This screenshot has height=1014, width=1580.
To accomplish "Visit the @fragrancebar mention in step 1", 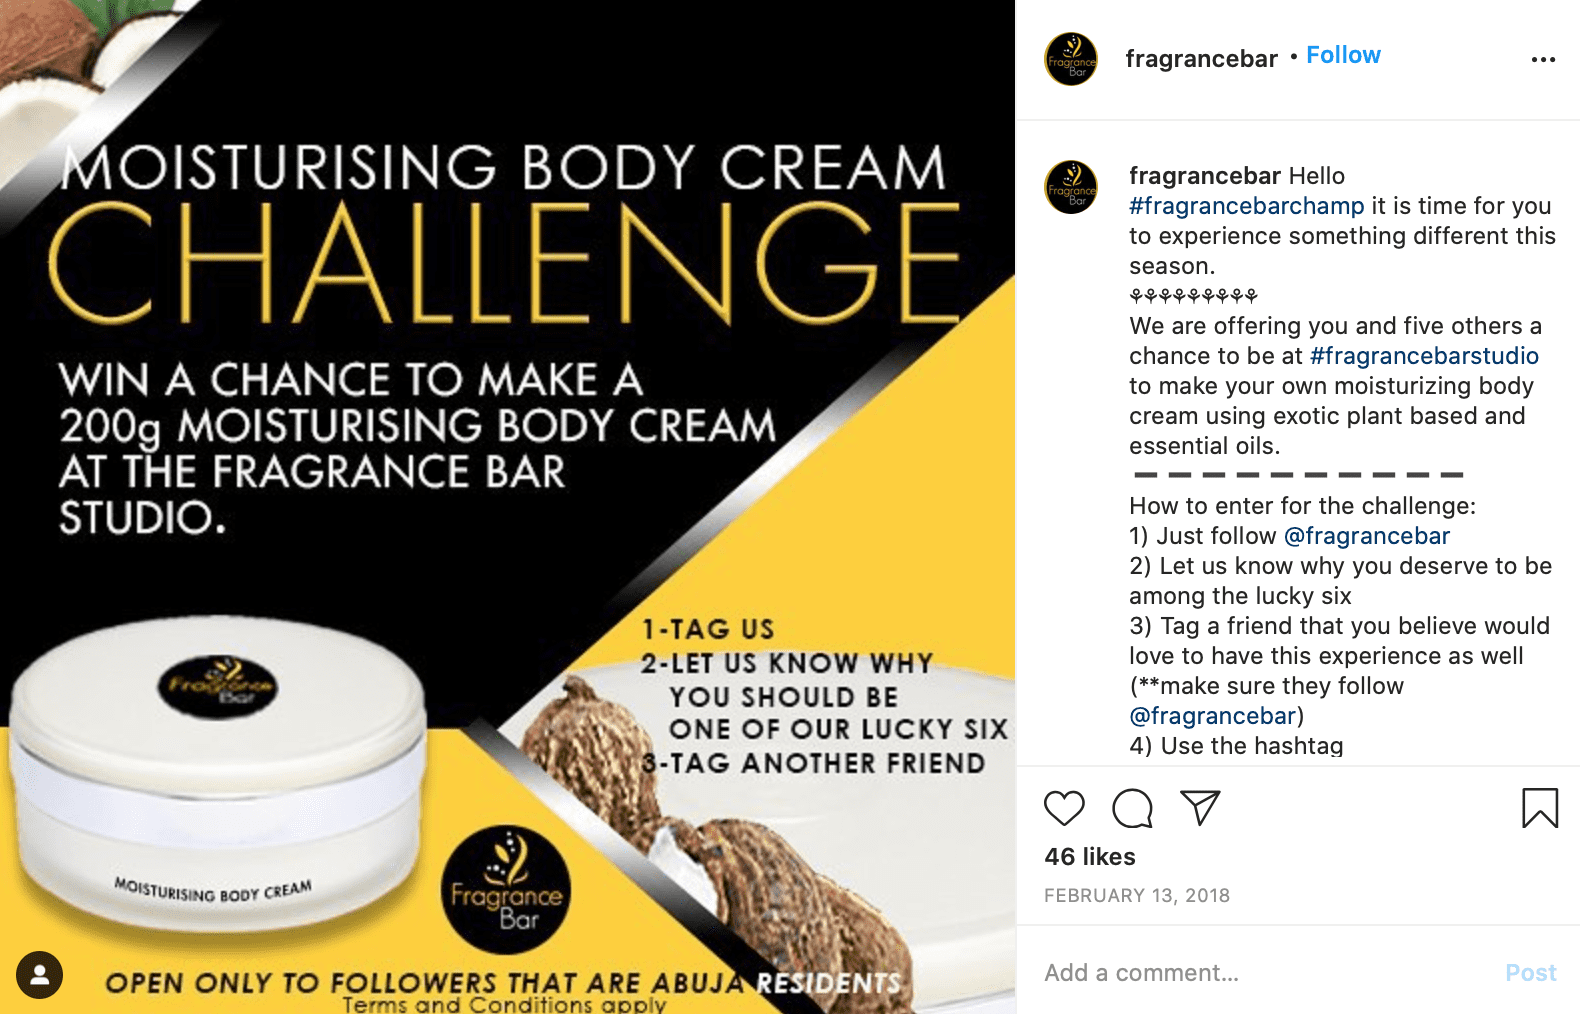I will [1366, 536].
